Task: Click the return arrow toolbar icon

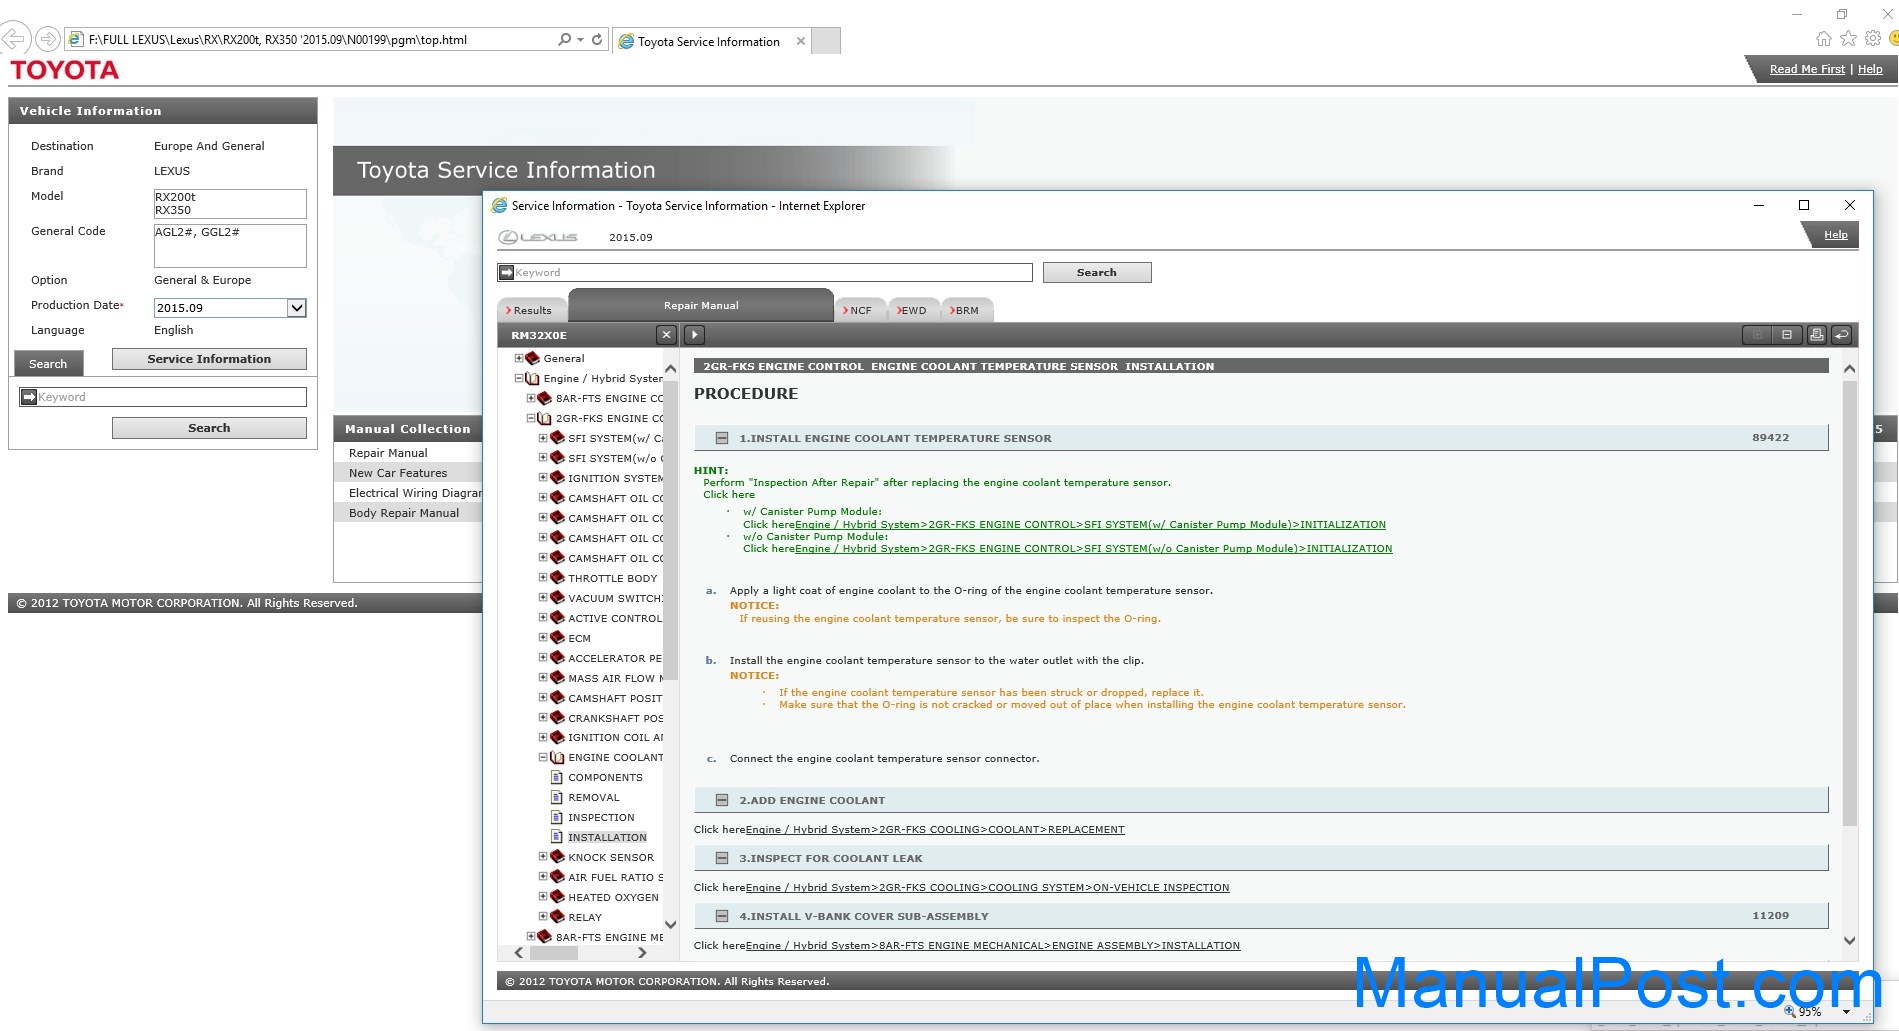Action: point(1841,335)
